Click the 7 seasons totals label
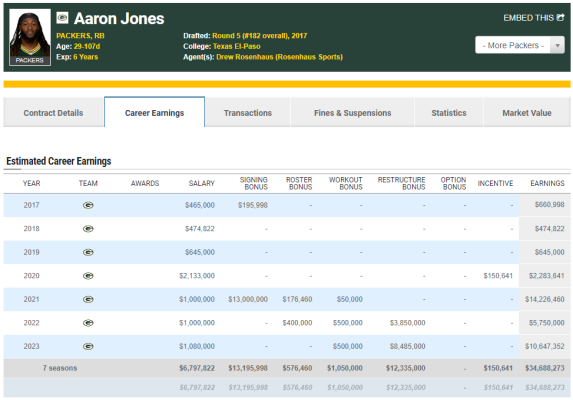The image size is (573, 400). [x=60, y=368]
